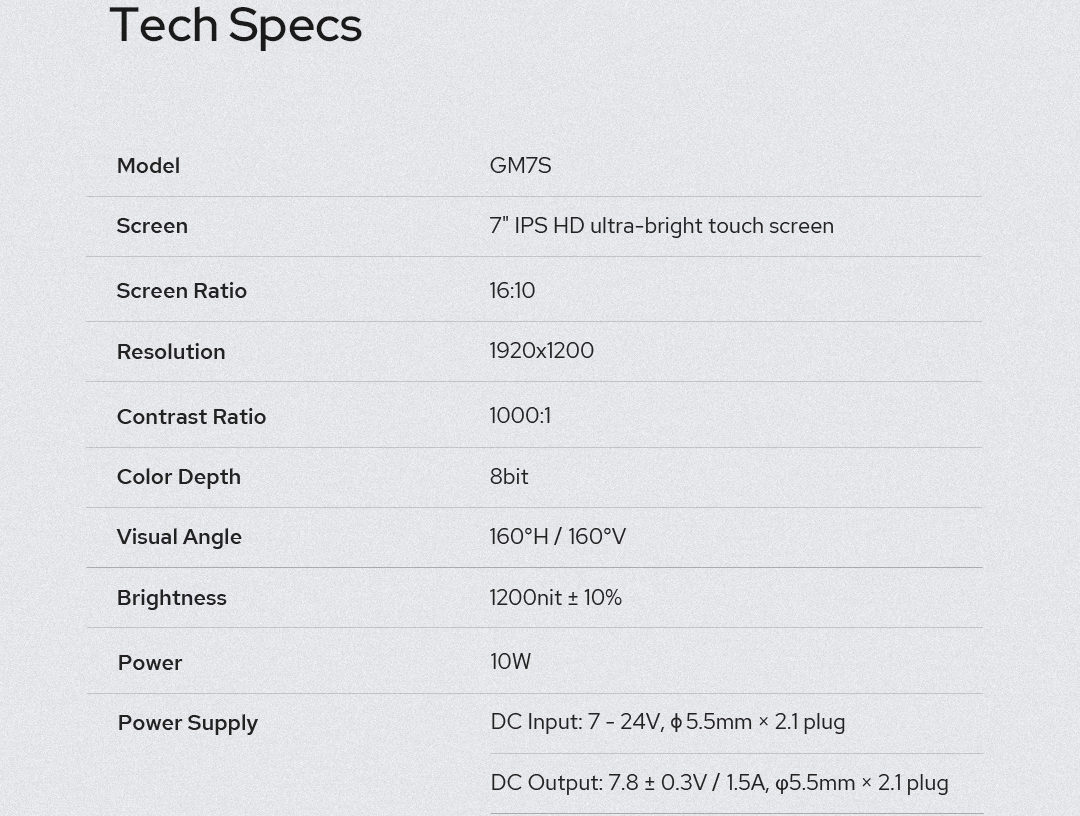Click the 1920x1200 resolution value
The width and height of the screenshot is (1080, 816).
click(x=541, y=351)
